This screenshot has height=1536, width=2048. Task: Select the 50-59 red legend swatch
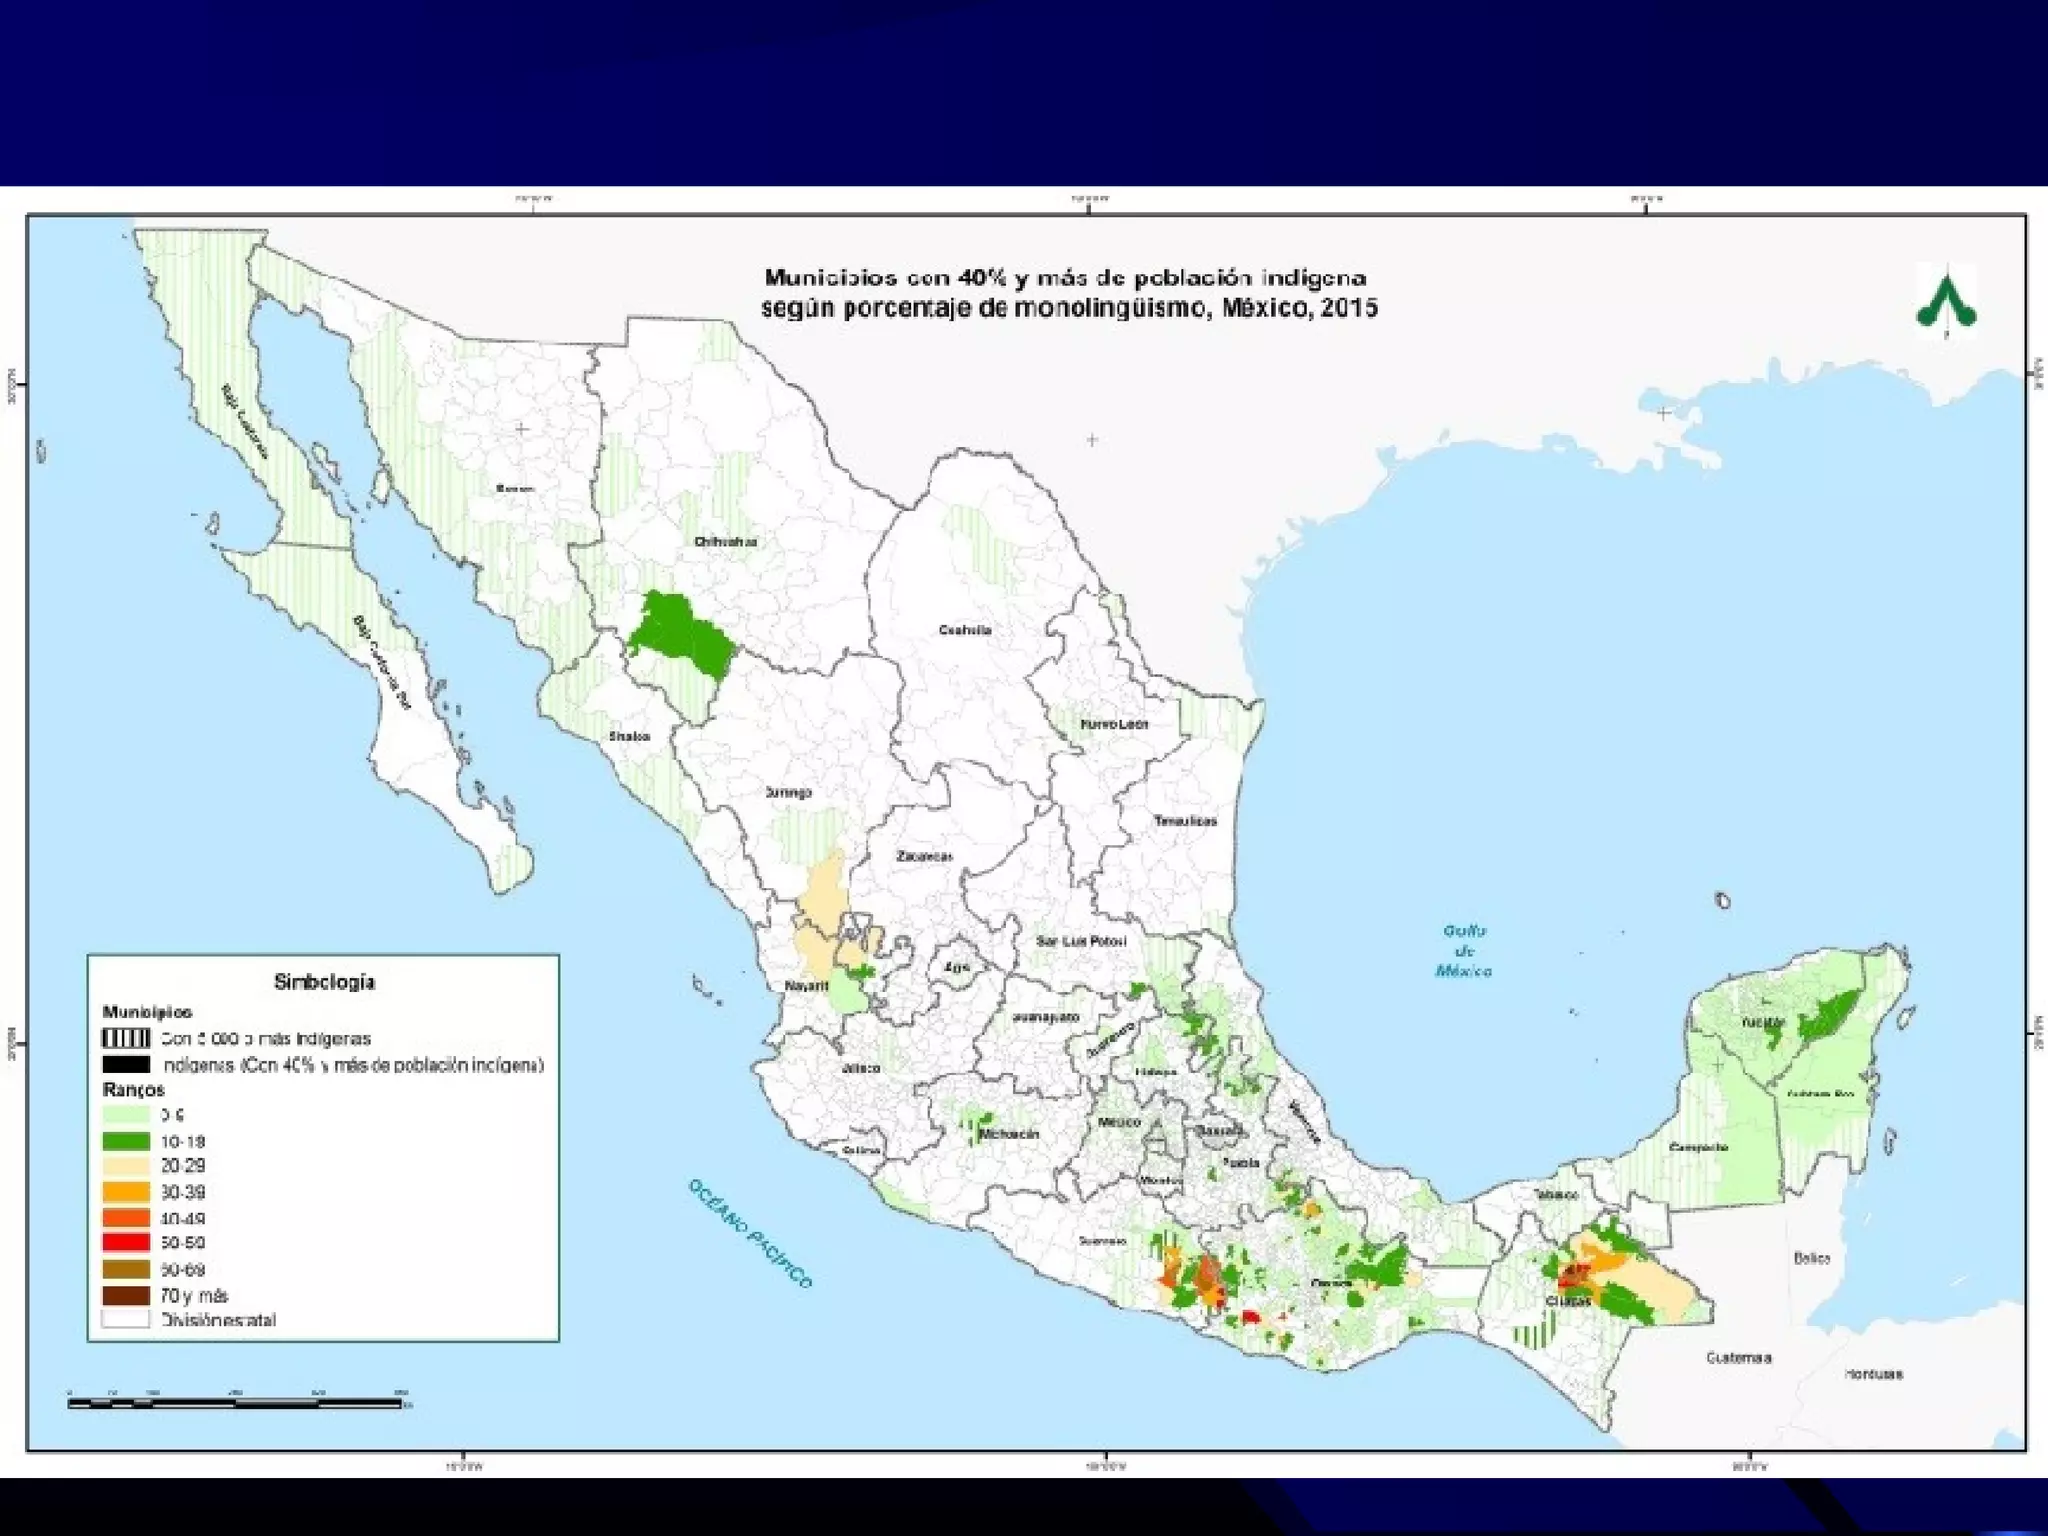[126, 1243]
